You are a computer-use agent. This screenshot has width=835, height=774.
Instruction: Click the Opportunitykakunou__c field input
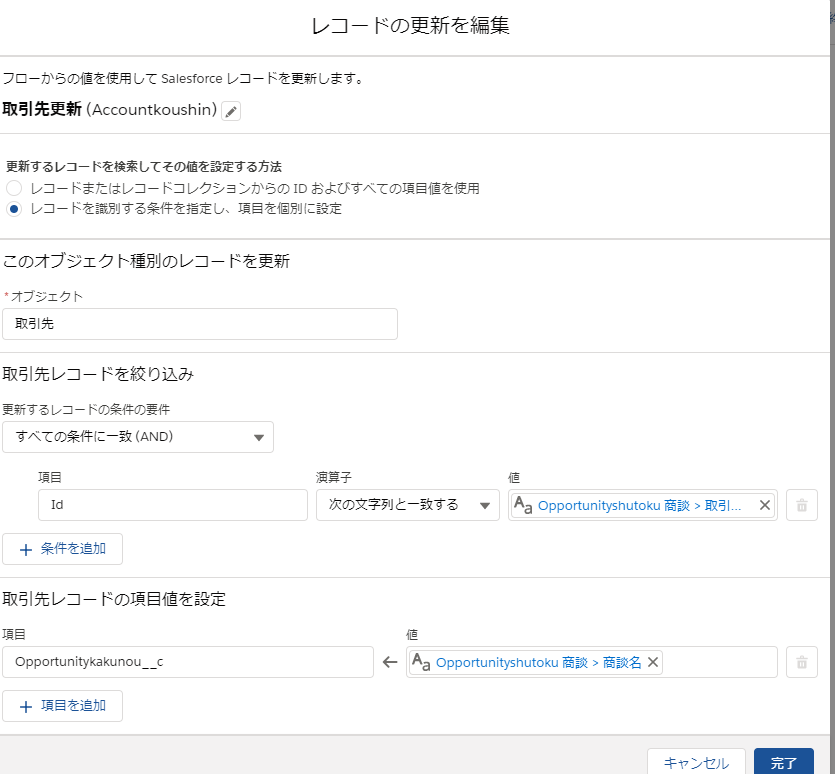pos(188,662)
